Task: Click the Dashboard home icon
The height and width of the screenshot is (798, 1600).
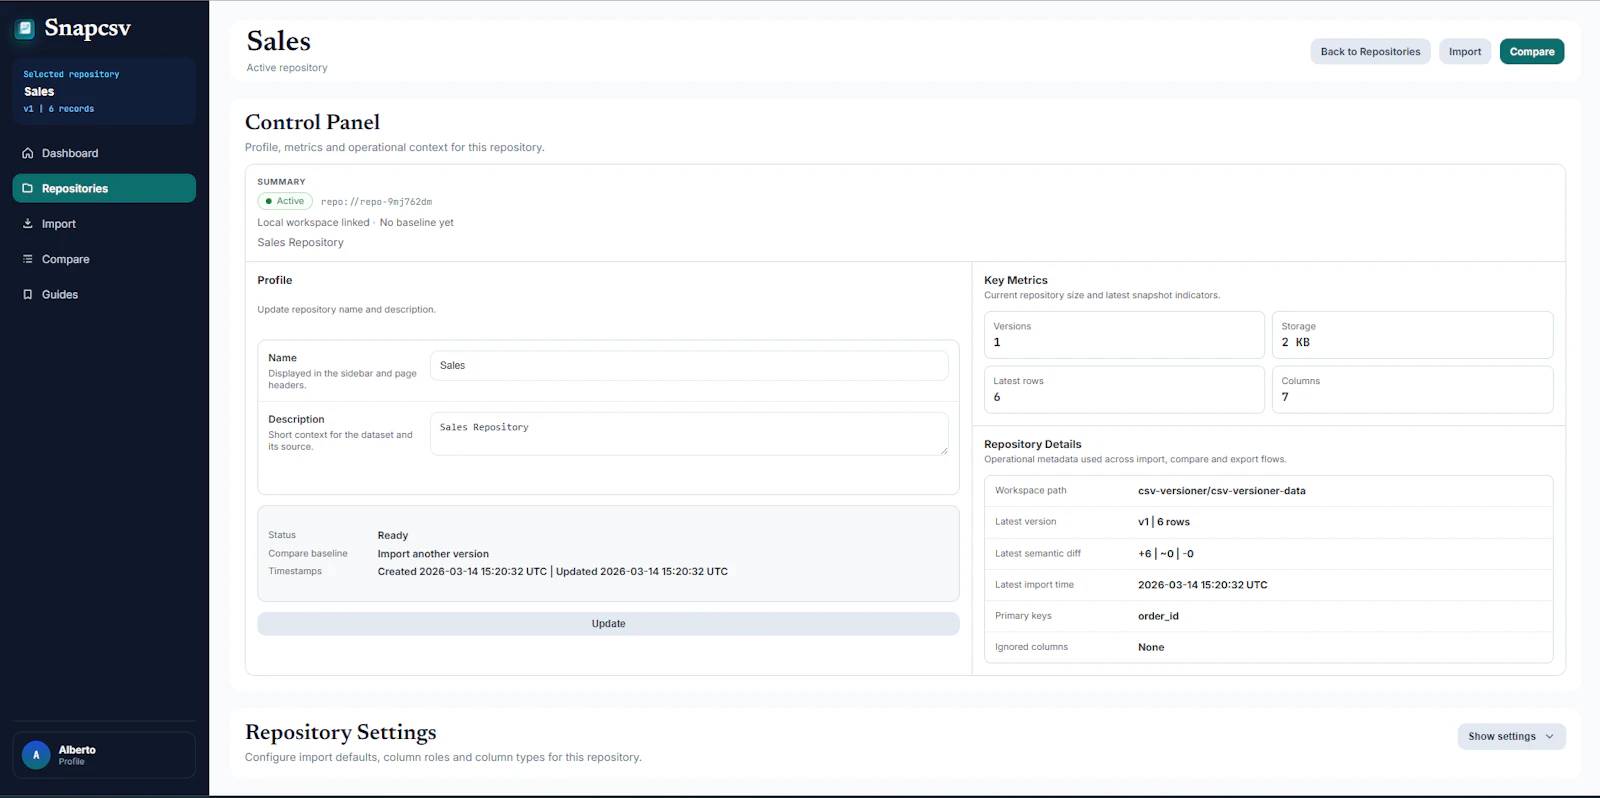Action: (28, 153)
